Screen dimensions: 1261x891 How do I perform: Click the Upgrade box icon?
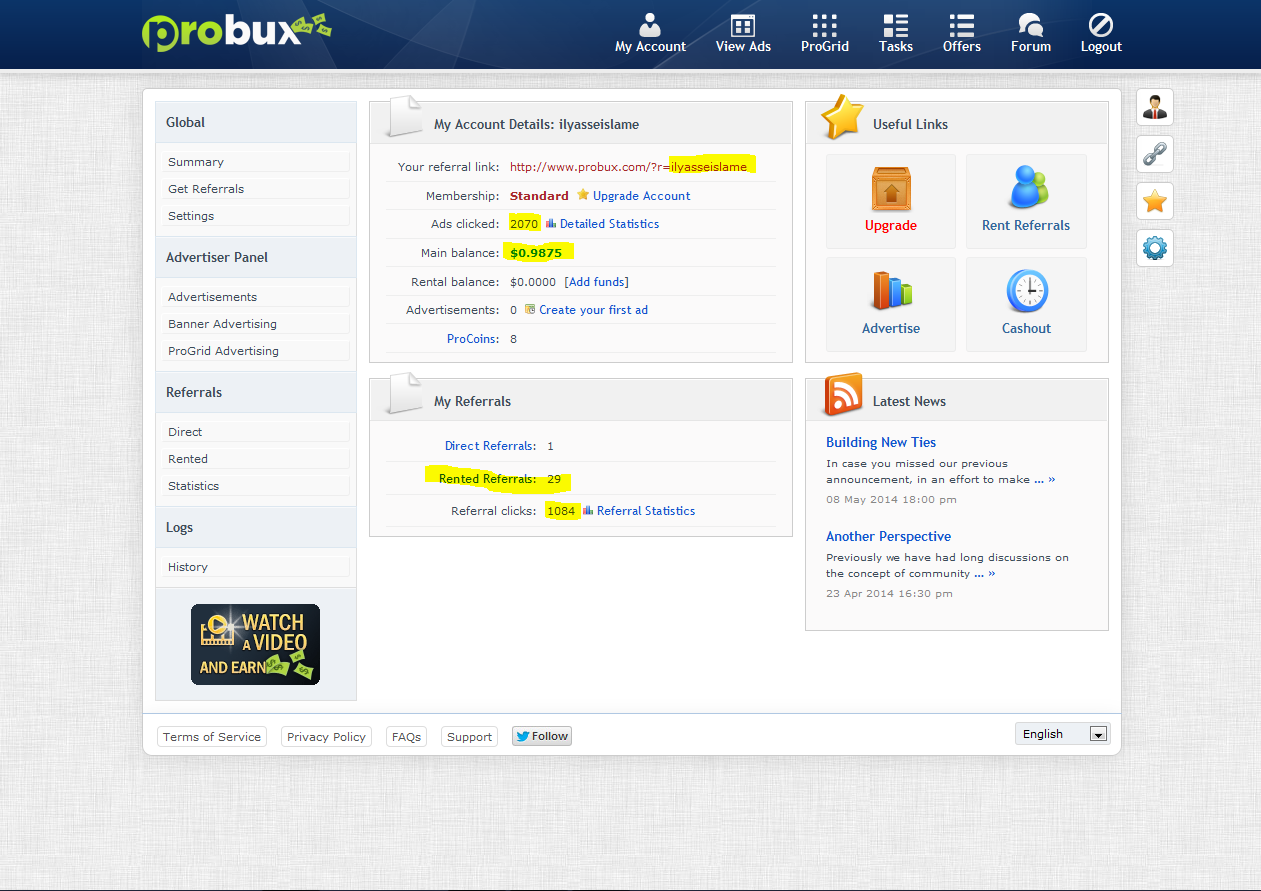point(890,189)
